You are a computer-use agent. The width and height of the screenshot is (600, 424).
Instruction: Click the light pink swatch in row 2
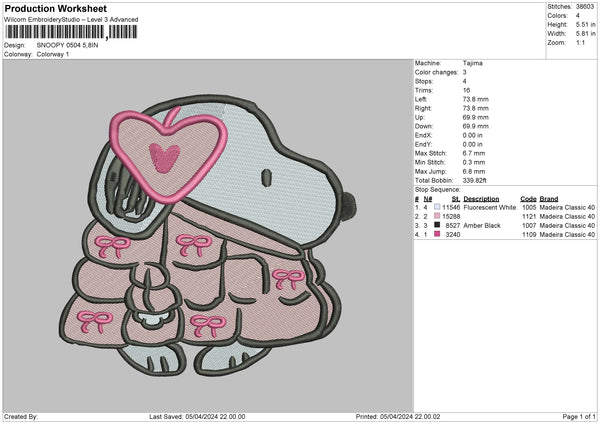437,216
